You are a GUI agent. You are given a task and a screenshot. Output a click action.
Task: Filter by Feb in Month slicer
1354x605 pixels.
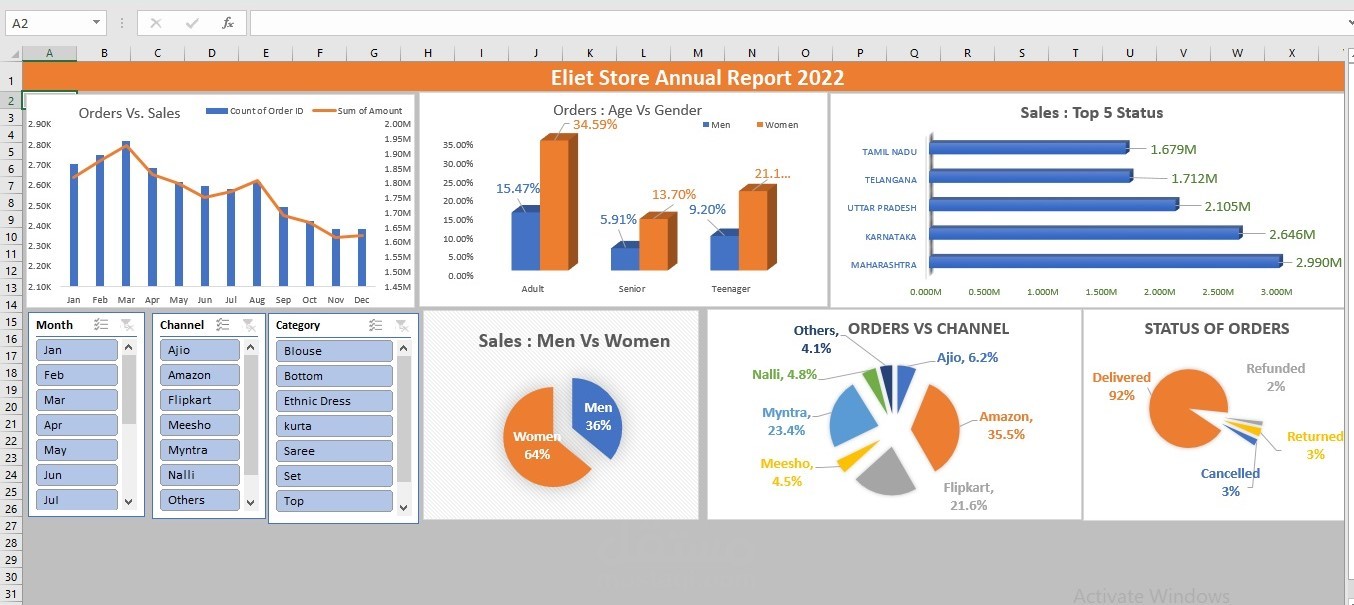click(x=77, y=375)
